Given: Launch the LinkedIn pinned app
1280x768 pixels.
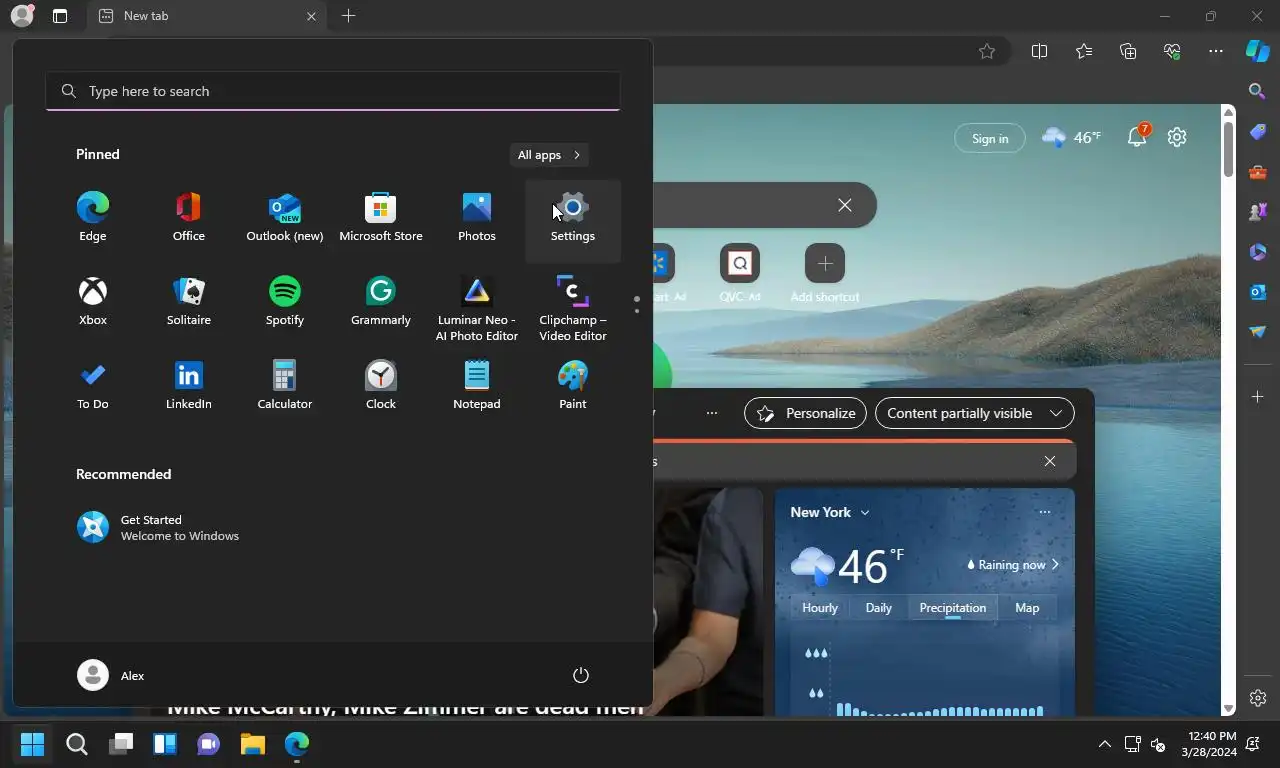Looking at the screenshot, I should tap(189, 387).
